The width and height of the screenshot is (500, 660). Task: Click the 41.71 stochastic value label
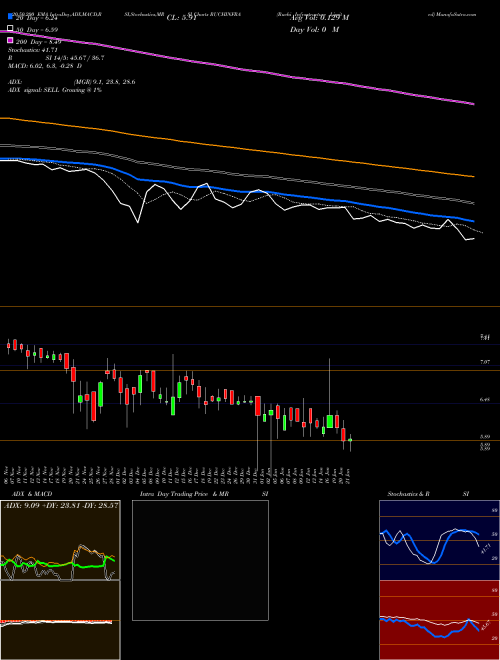tap(485, 548)
